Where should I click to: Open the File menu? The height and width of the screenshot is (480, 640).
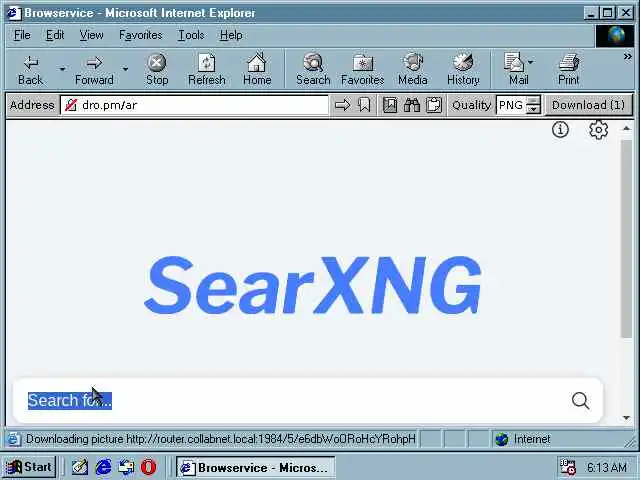coord(22,36)
